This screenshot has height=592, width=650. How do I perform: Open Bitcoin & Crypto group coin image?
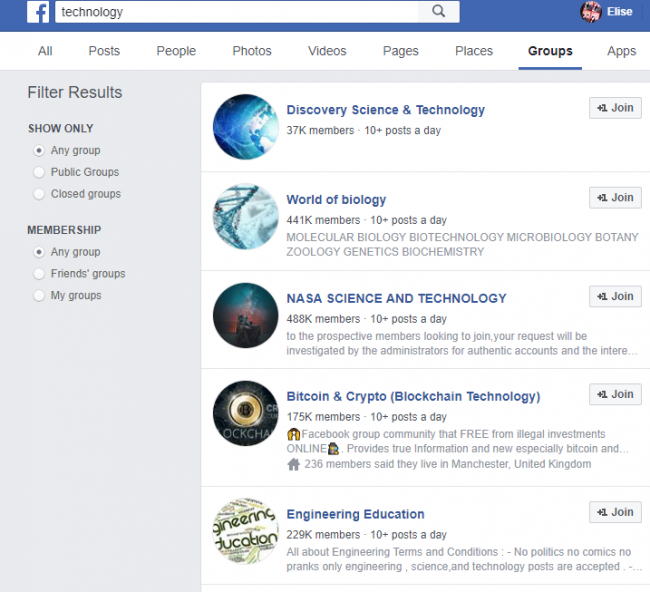pyautogui.click(x=245, y=413)
